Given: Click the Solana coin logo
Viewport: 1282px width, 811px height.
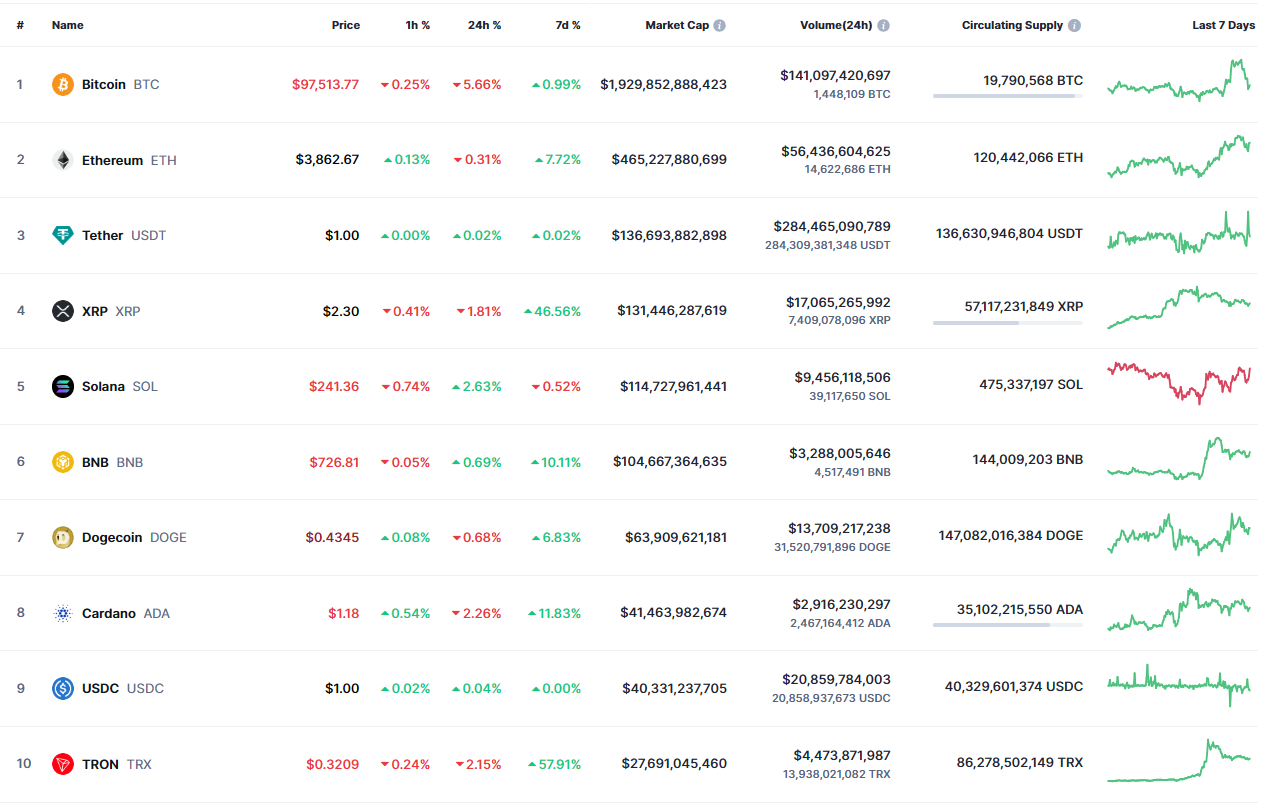Looking at the screenshot, I should (63, 387).
